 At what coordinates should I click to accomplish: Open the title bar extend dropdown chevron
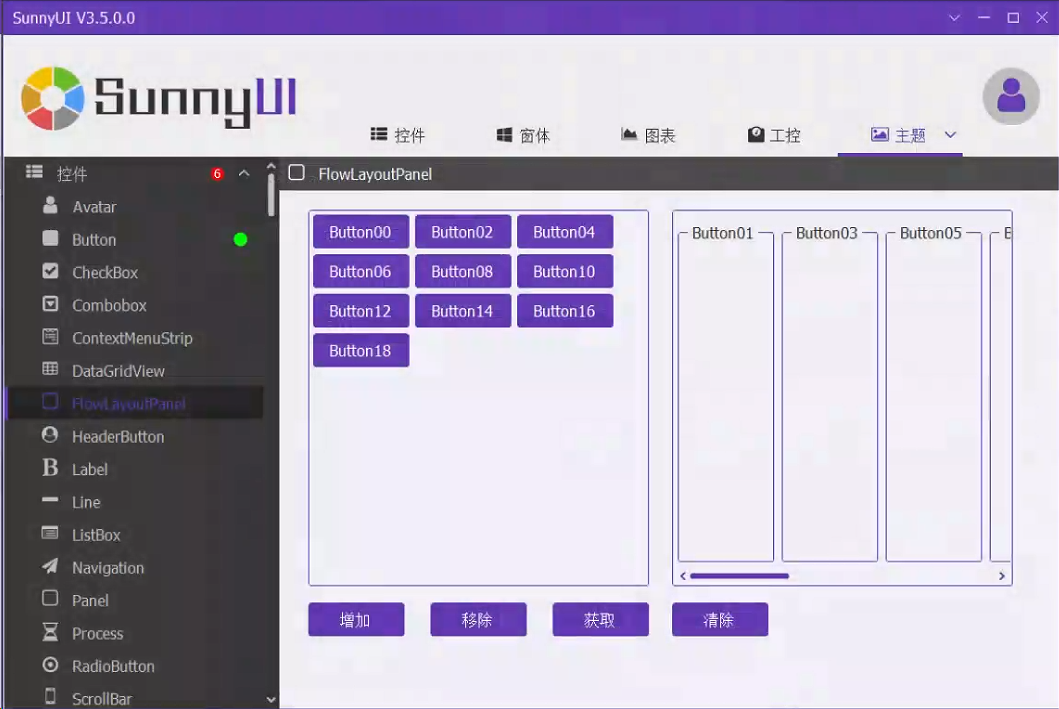coord(954,18)
